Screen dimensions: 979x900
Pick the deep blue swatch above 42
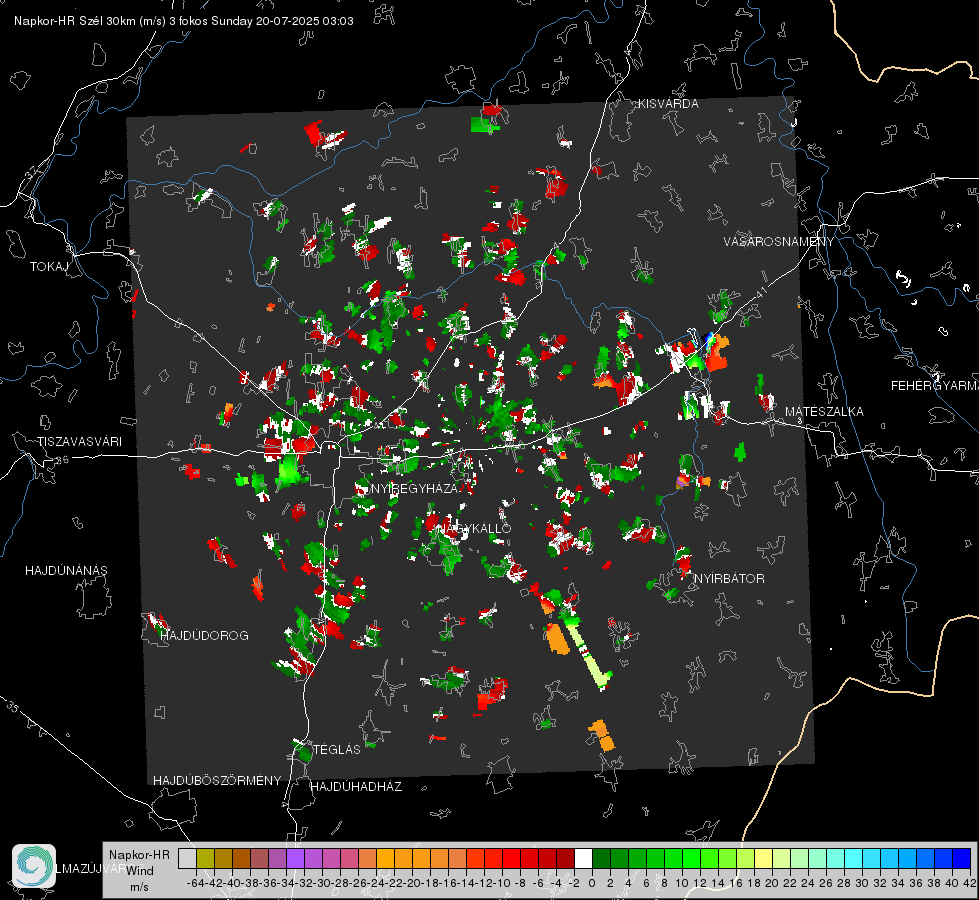coord(962,858)
